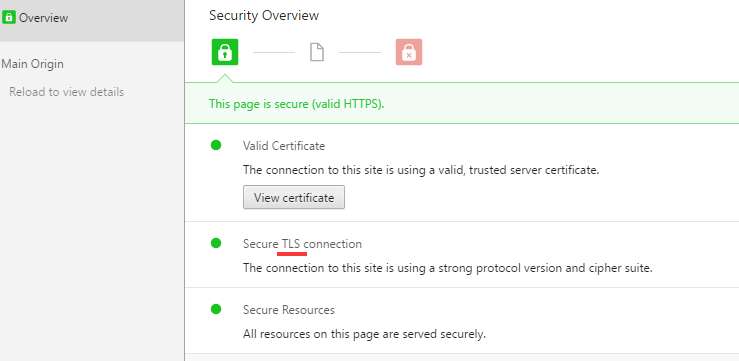This screenshot has height=361, width=739.
Task: Click the Valid Certificate title
Action: click(x=284, y=146)
